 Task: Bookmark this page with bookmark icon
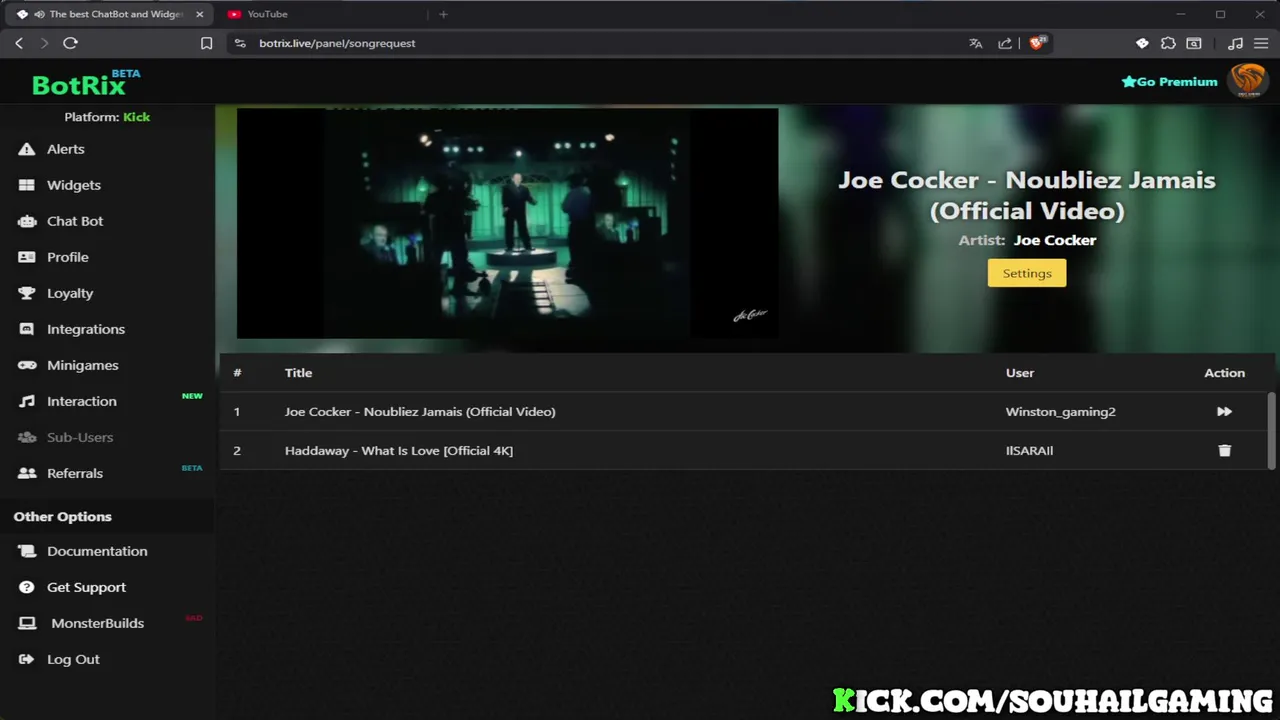tap(206, 43)
